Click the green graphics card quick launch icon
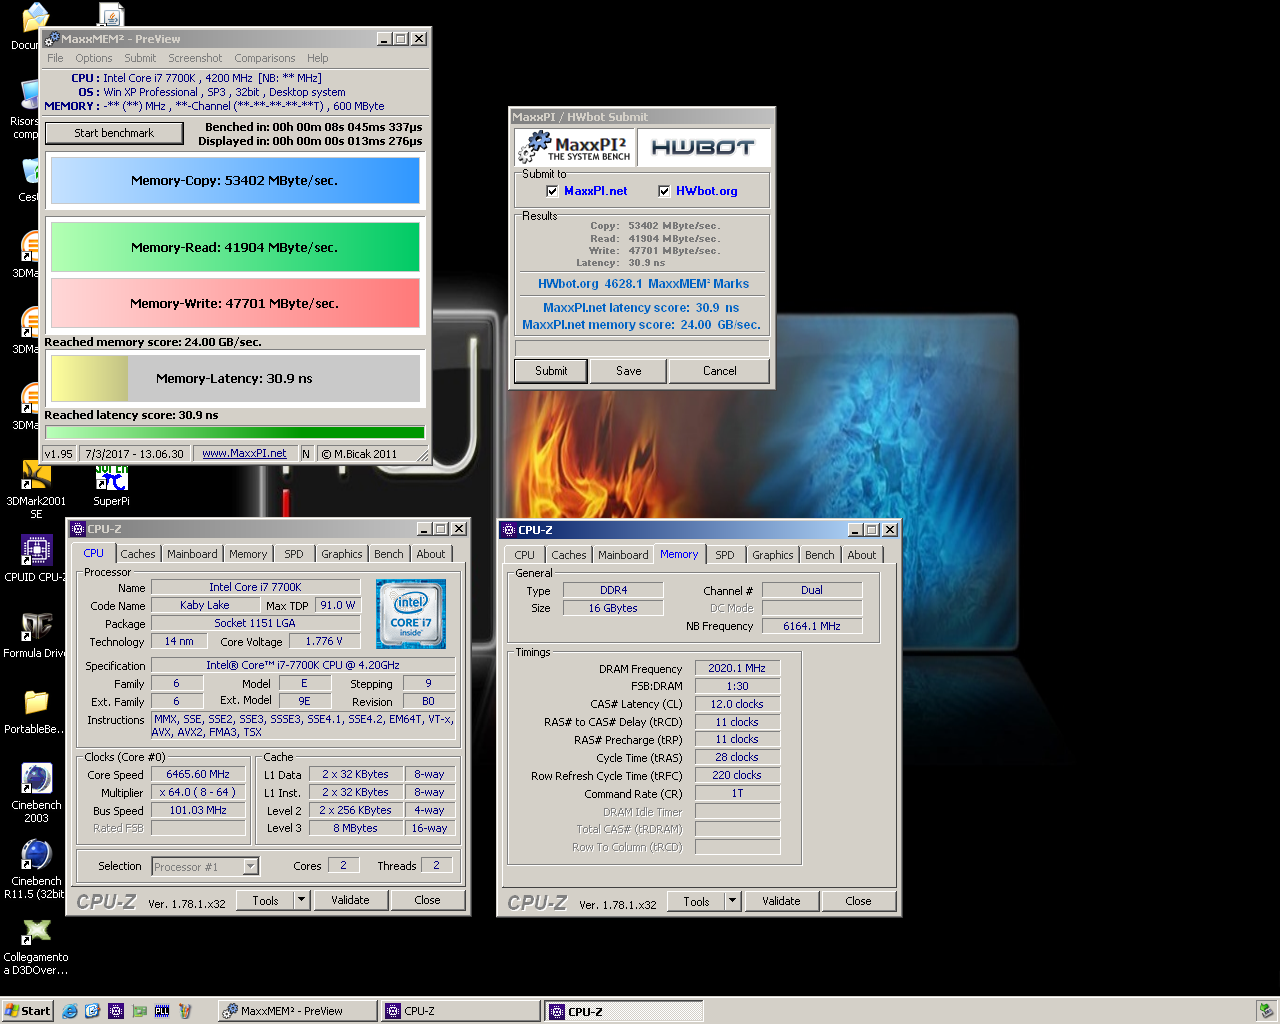The image size is (1280, 1024). (x=139, y=1011)
